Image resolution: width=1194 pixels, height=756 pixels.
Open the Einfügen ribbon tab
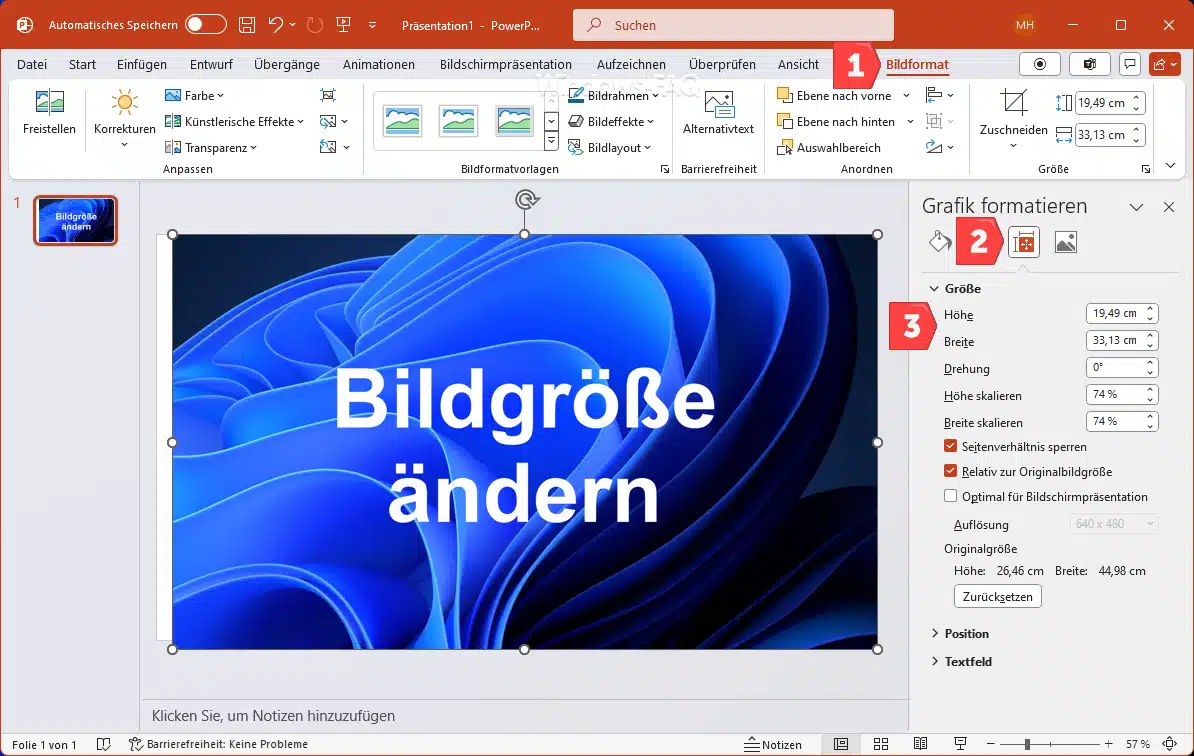click(x=142, y=65)
